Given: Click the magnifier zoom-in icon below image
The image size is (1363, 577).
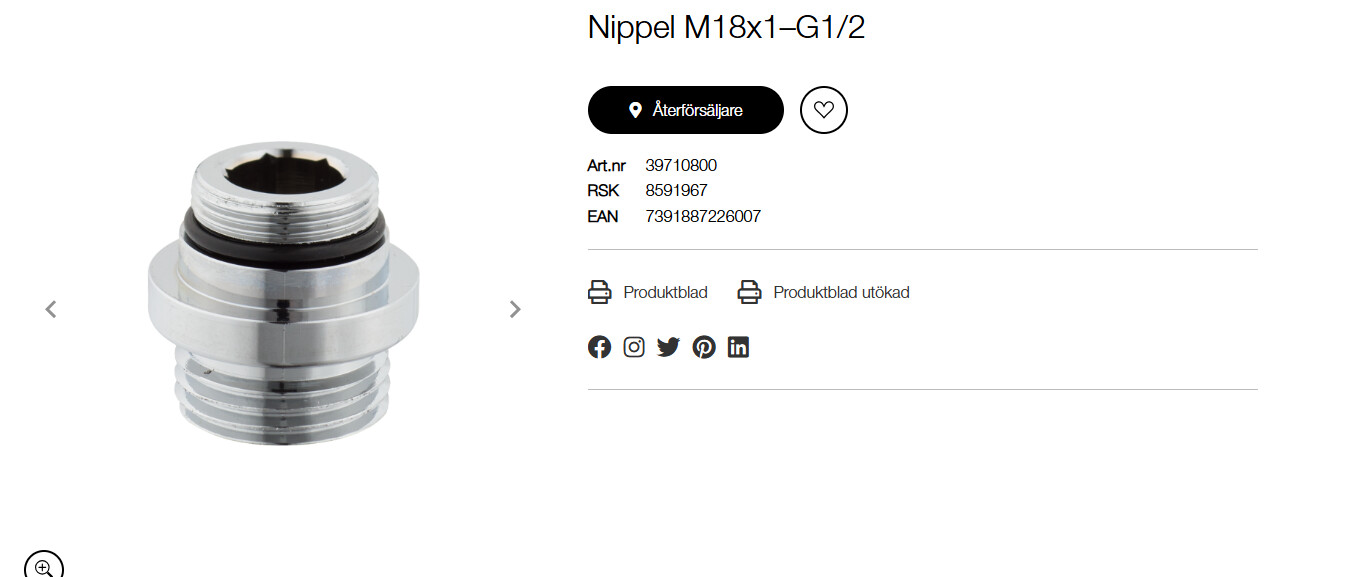Looking at the screenshot, I should click(x=43, y=563).
